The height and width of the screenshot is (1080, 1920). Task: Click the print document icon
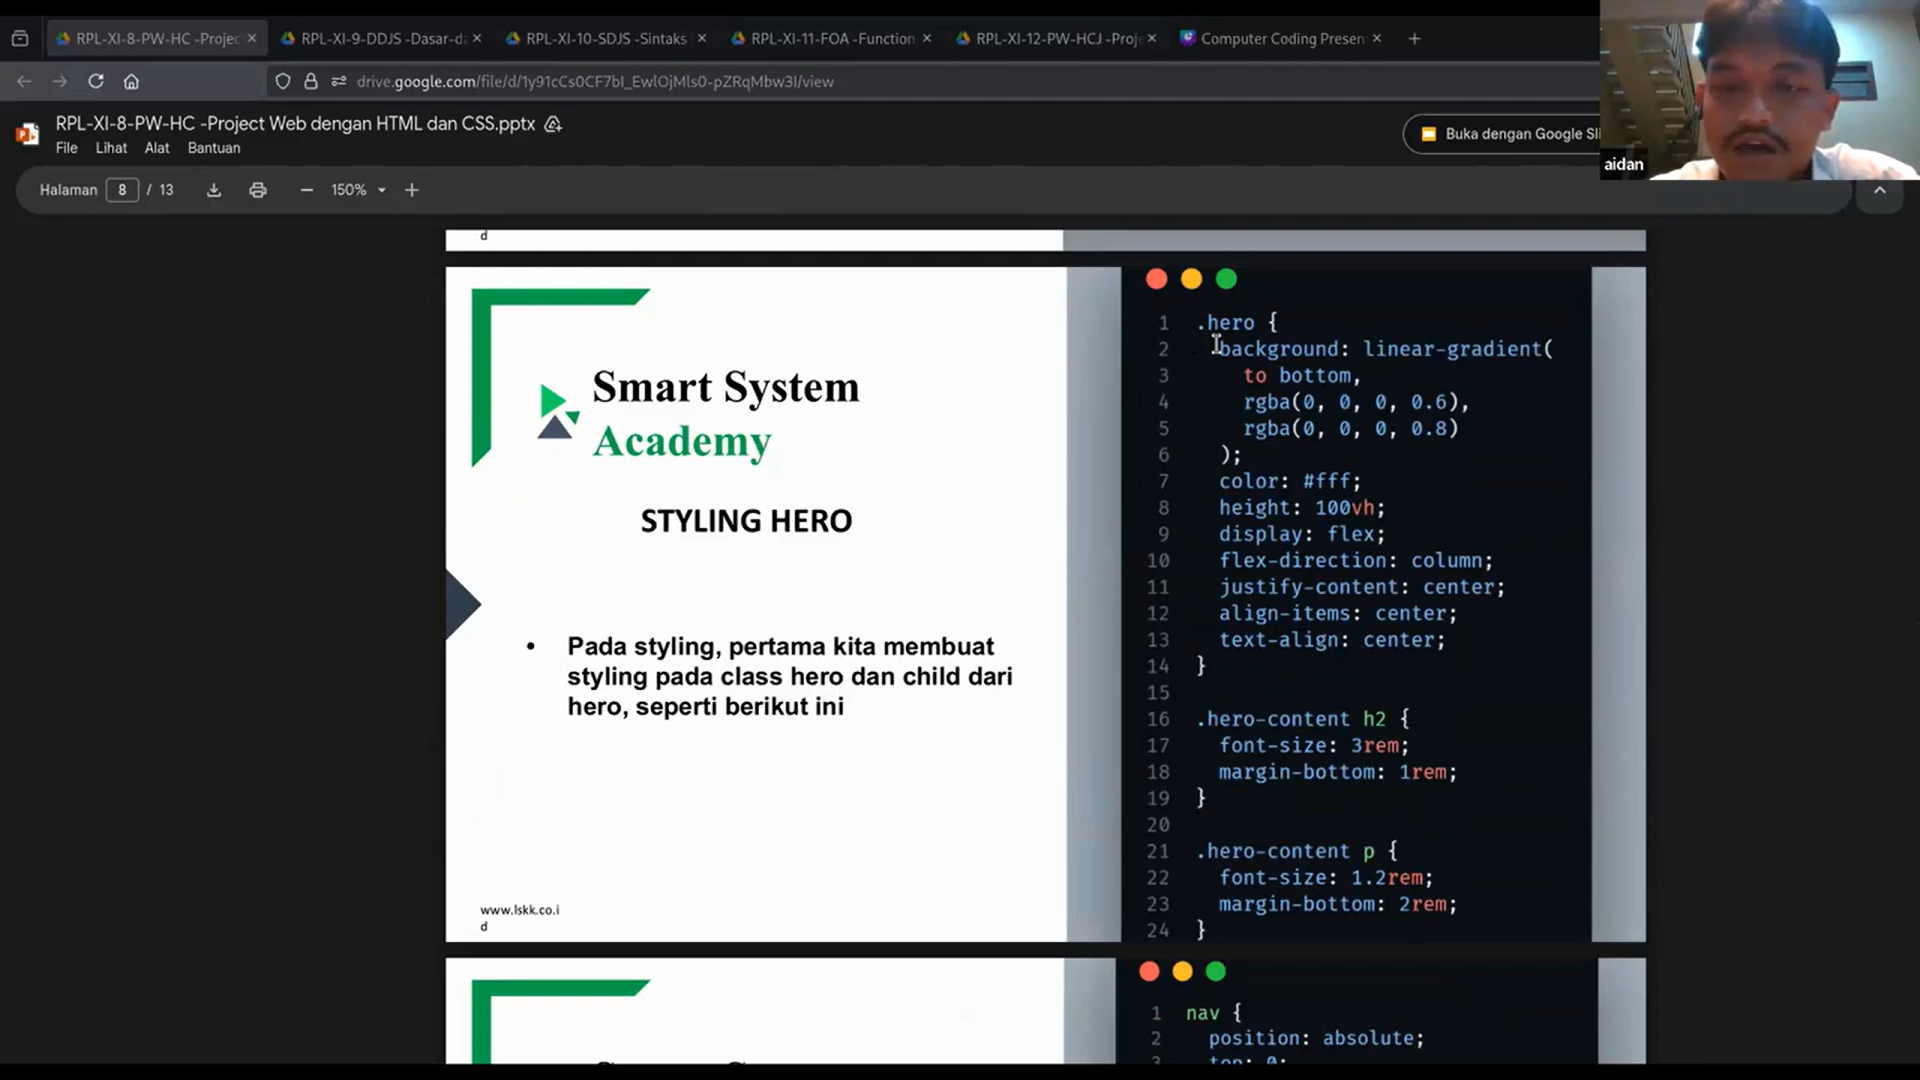[x=258, y=190]
